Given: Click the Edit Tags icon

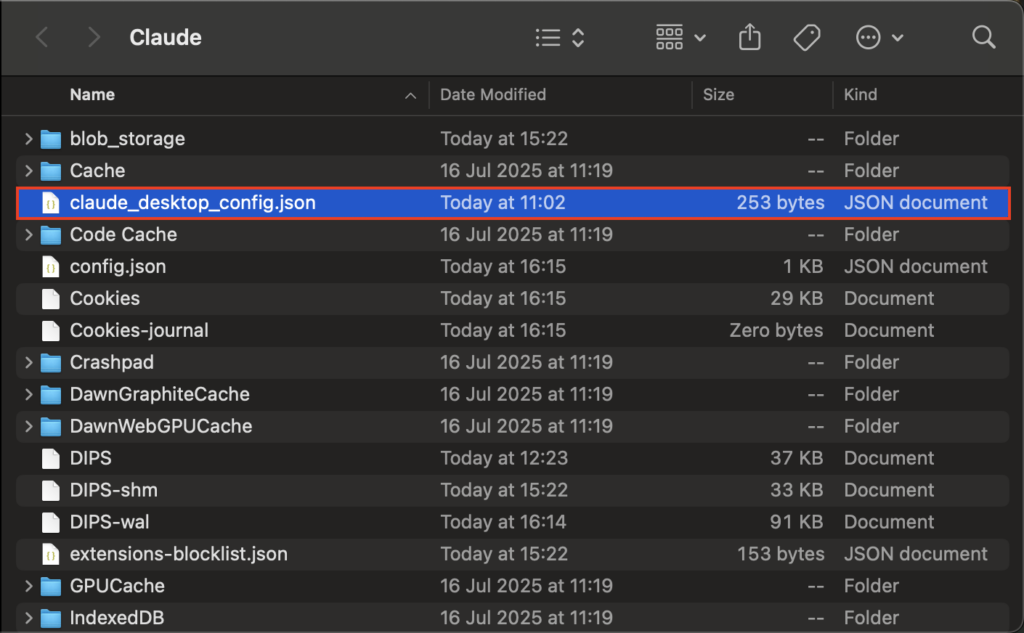Looking at the screenshot, I should pos(806,38).
